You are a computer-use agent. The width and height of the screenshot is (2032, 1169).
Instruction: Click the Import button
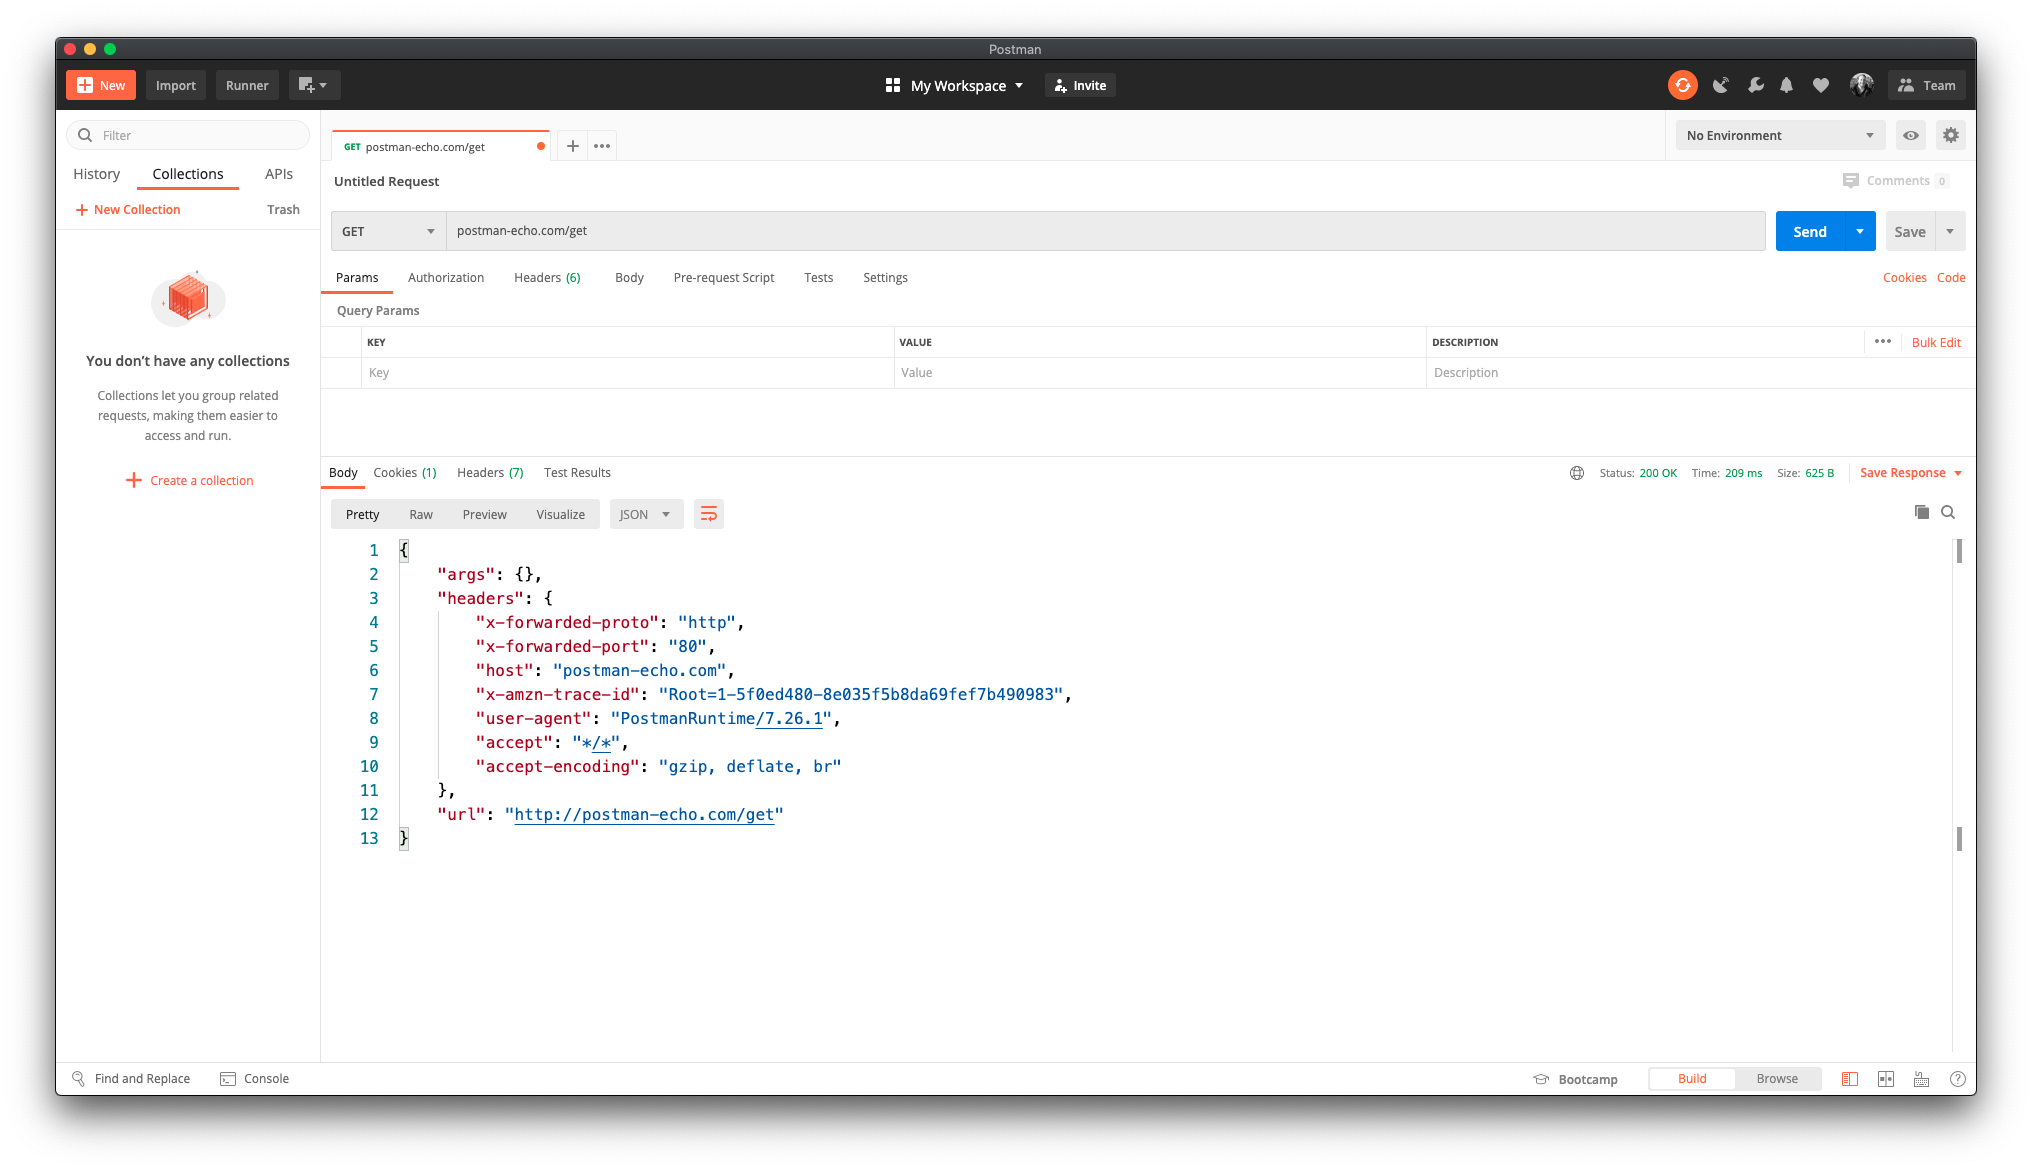pyautogui.click(x=176, y=85)
